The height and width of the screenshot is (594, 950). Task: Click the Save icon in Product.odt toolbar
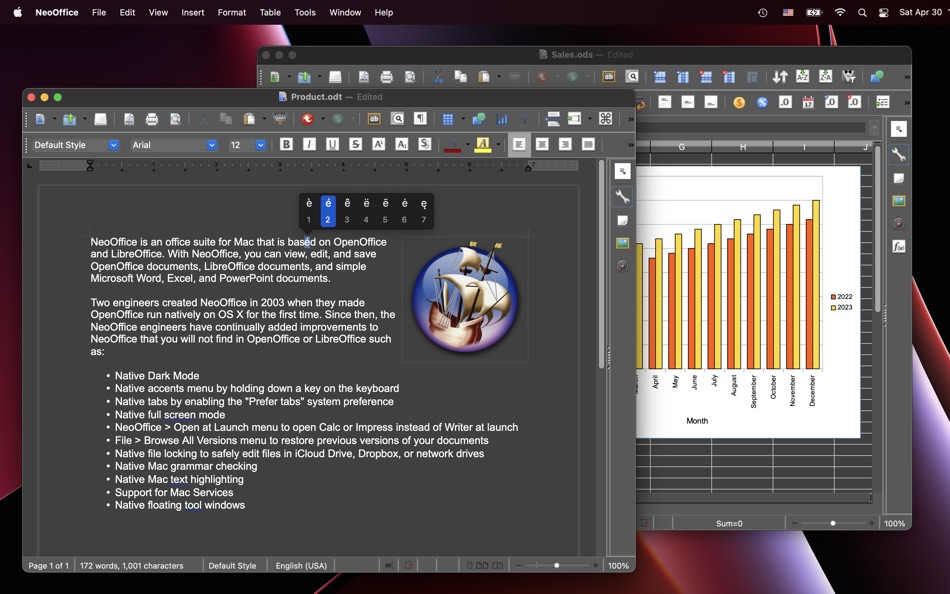[x=100, y=119]
